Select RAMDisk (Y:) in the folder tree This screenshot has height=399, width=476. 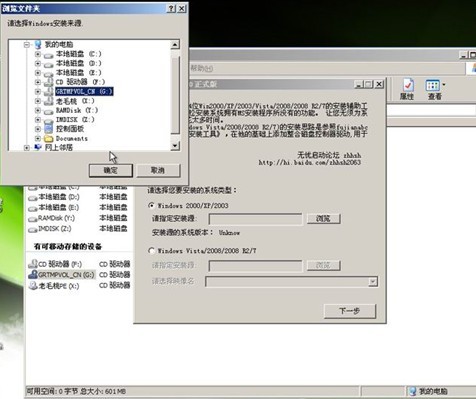(x=77, y=110)
